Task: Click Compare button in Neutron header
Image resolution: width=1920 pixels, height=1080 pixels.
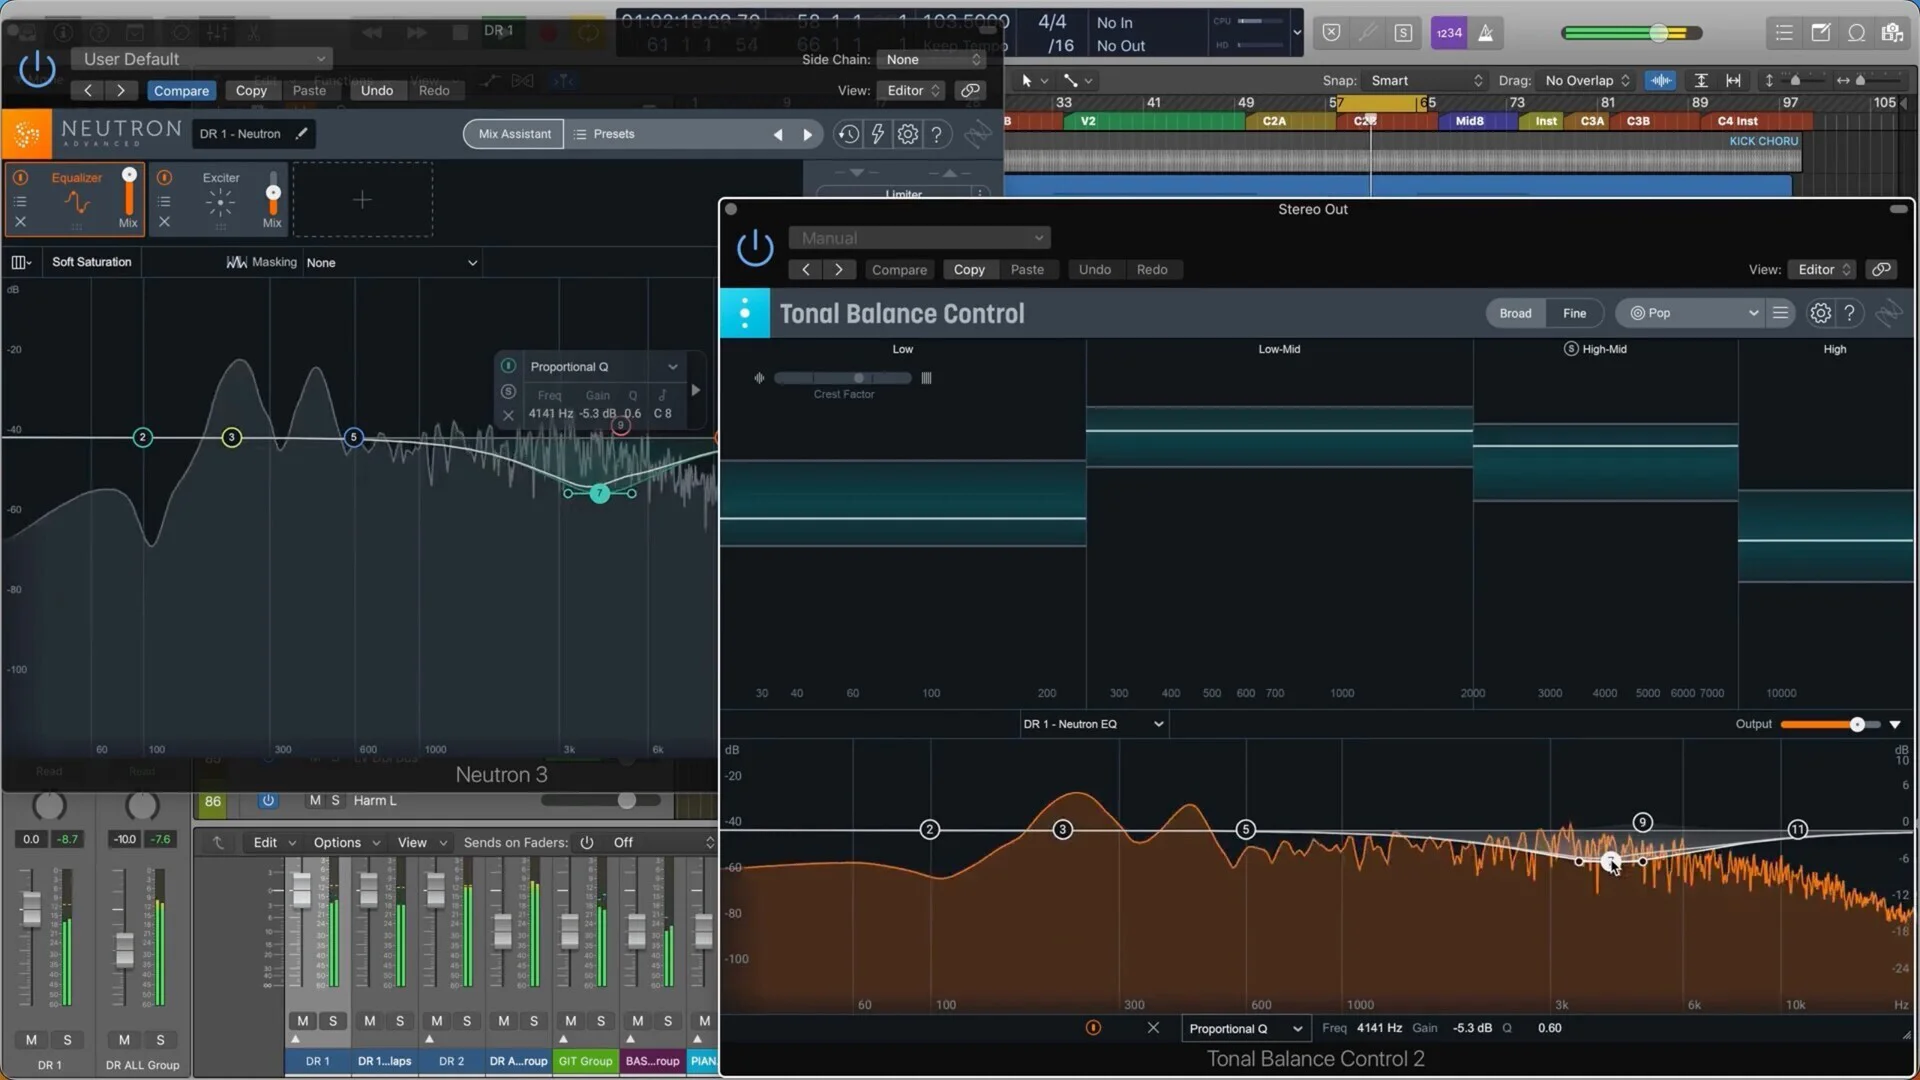Action: 181,90
